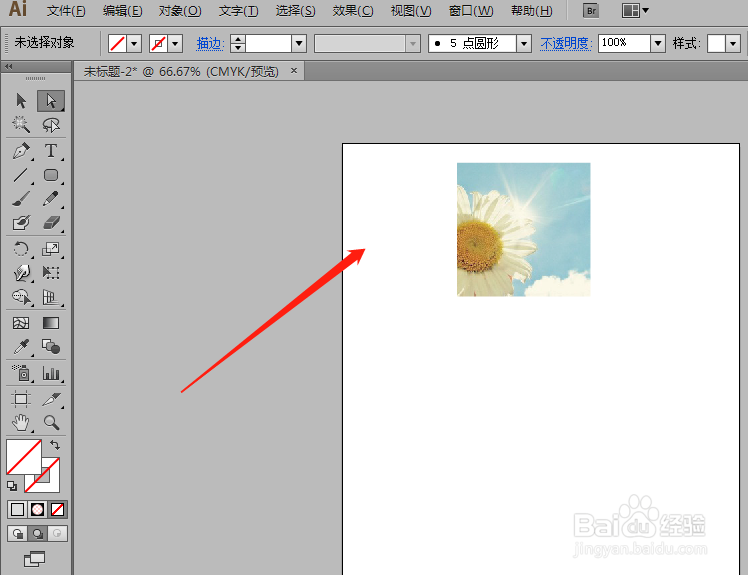Open the 帮助(H) menu
Screen dimensions: 748x575
pos(531,10)
